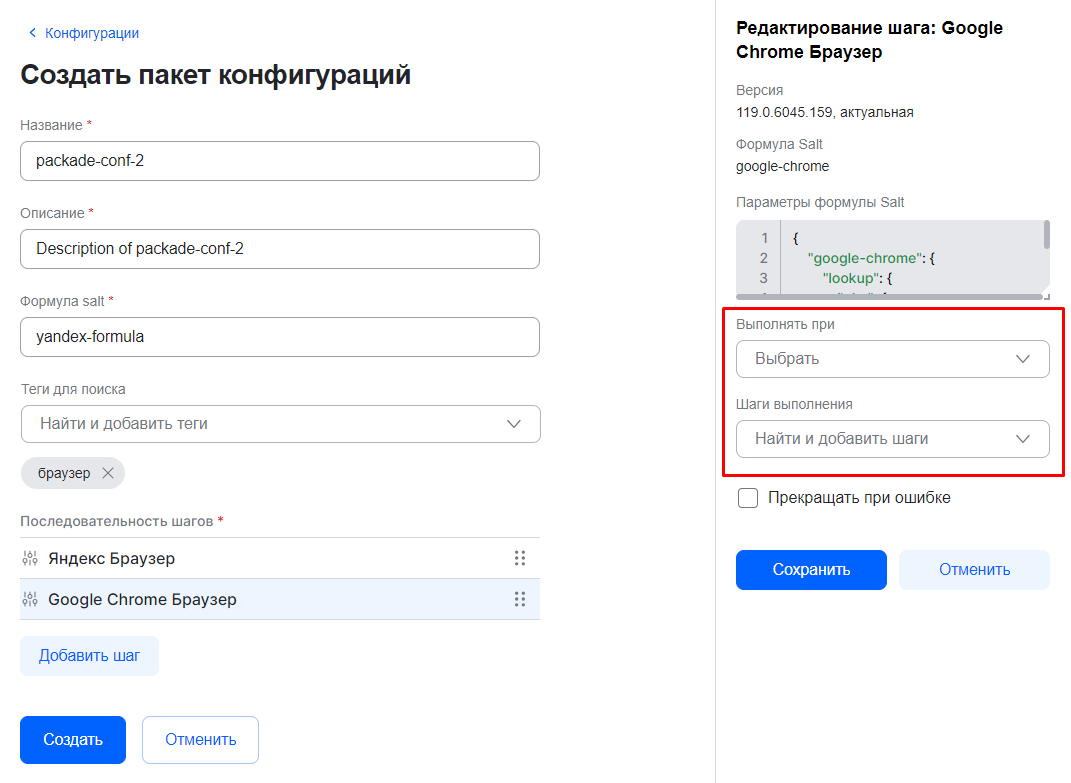Grab the drag handle of Google Chrome Браузер step
The height and width of the screenshot is (783, 1071).
click(519, 599)
